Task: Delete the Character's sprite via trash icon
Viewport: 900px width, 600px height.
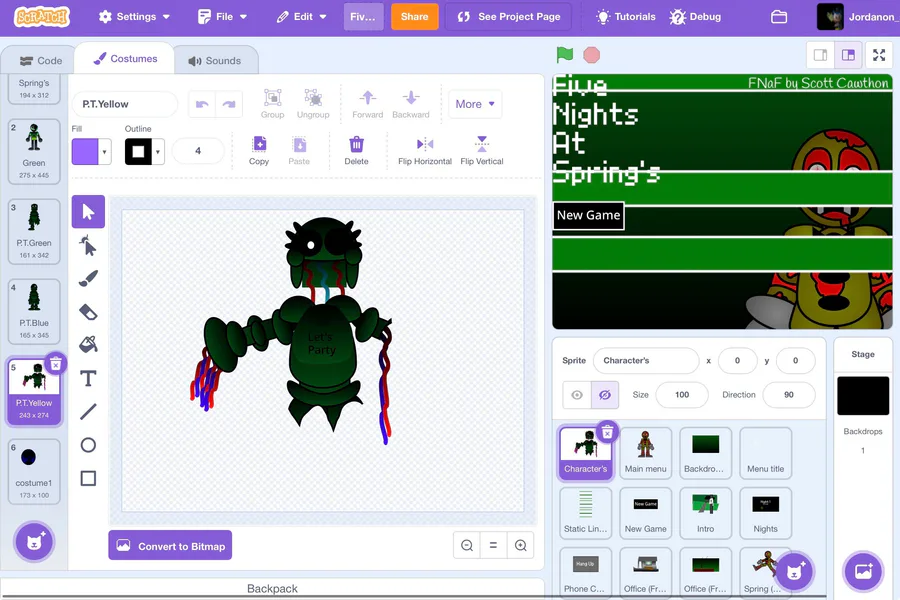Action: pos(607,432)
